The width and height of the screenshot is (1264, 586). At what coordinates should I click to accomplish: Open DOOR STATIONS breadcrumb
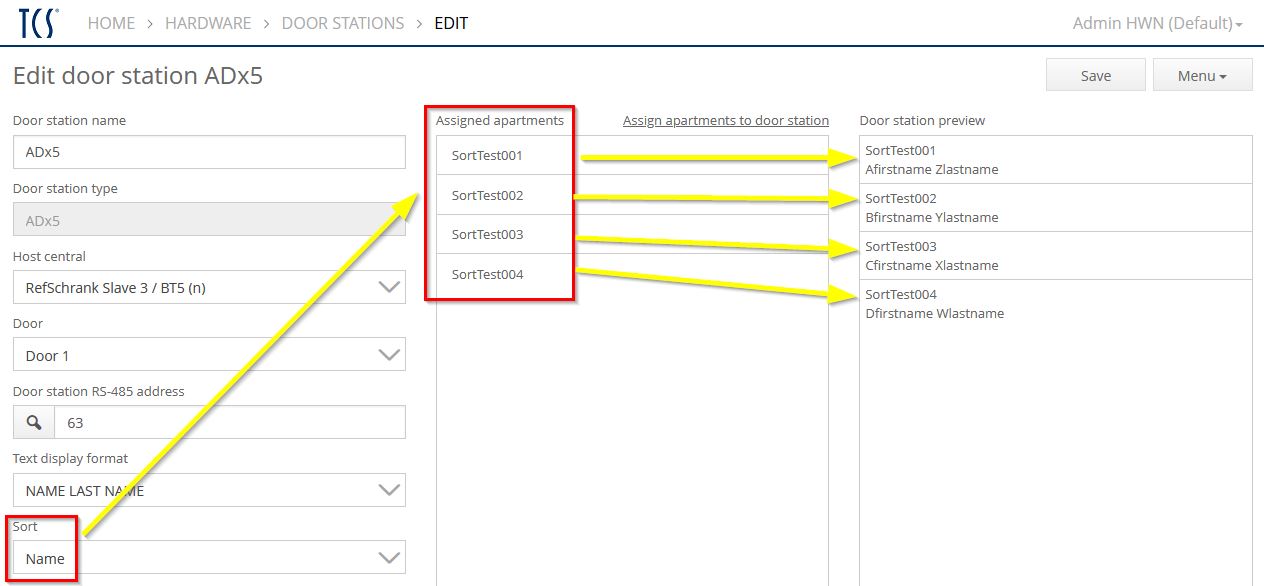point(343,23)
